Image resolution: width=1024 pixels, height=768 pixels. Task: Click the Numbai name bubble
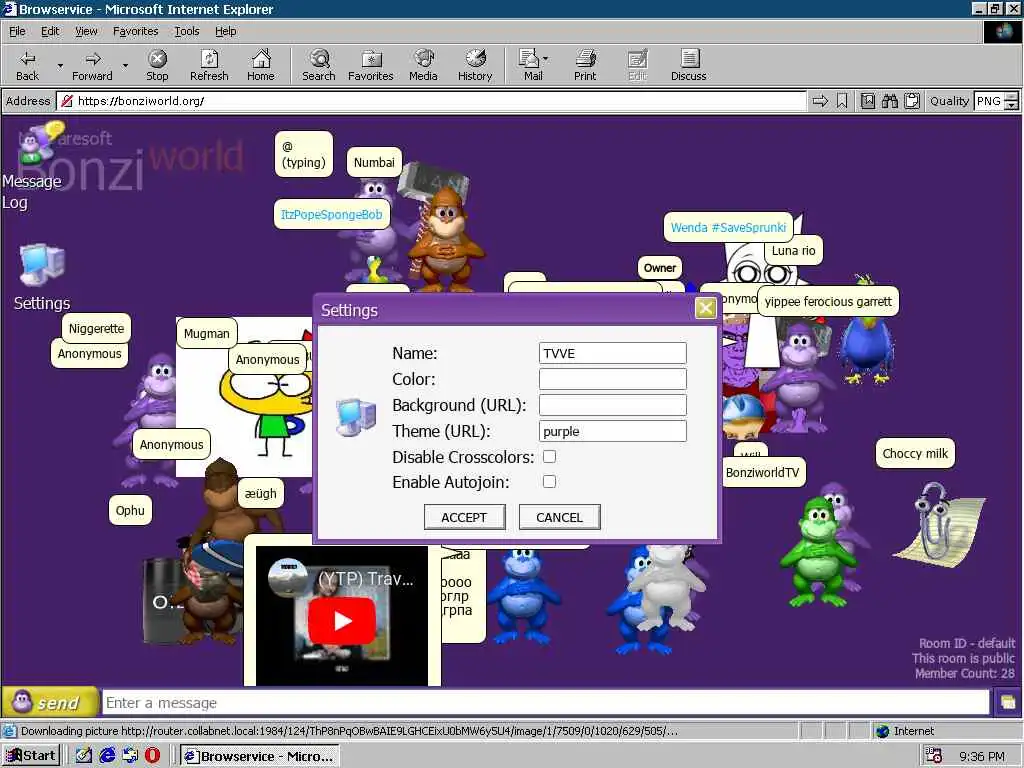[x=374, y=163]
